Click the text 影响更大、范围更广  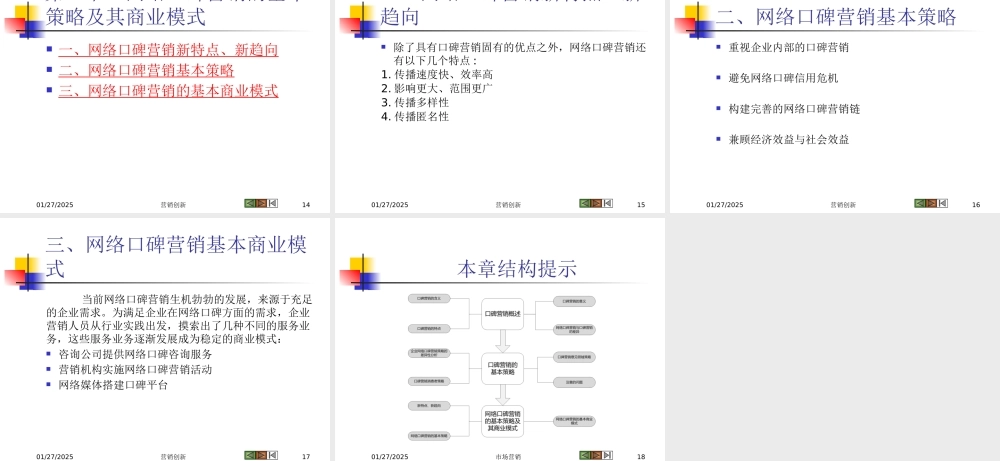tap(444, 89)
